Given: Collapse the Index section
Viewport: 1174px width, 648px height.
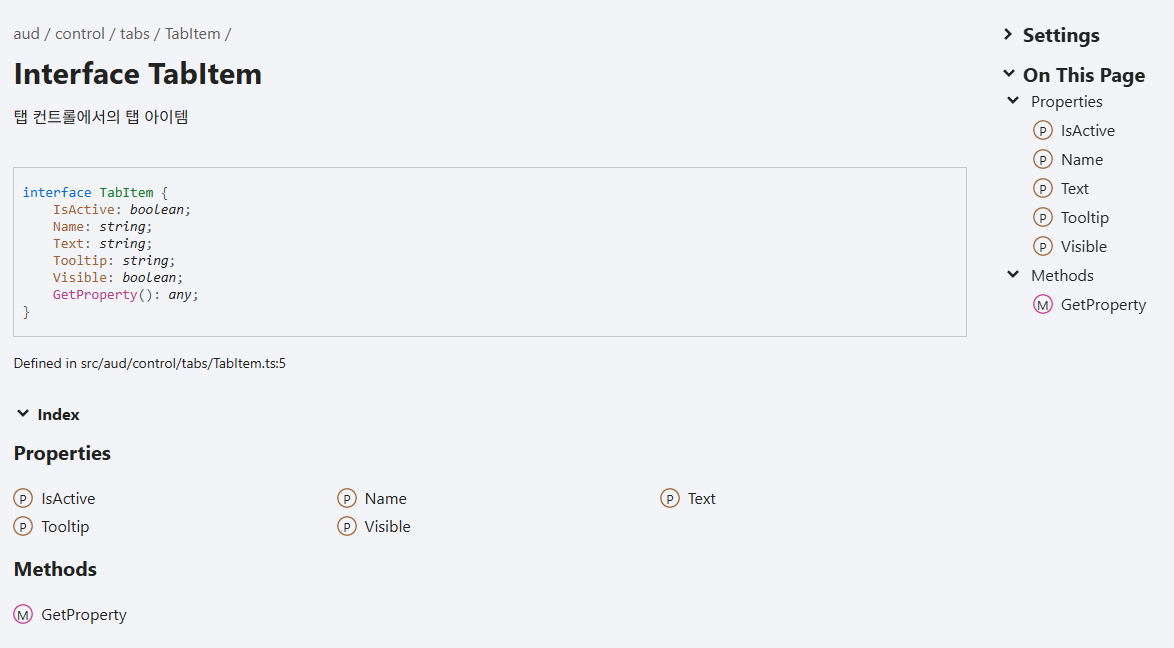Looking at the screenshot, I should [x=23, y=414].
